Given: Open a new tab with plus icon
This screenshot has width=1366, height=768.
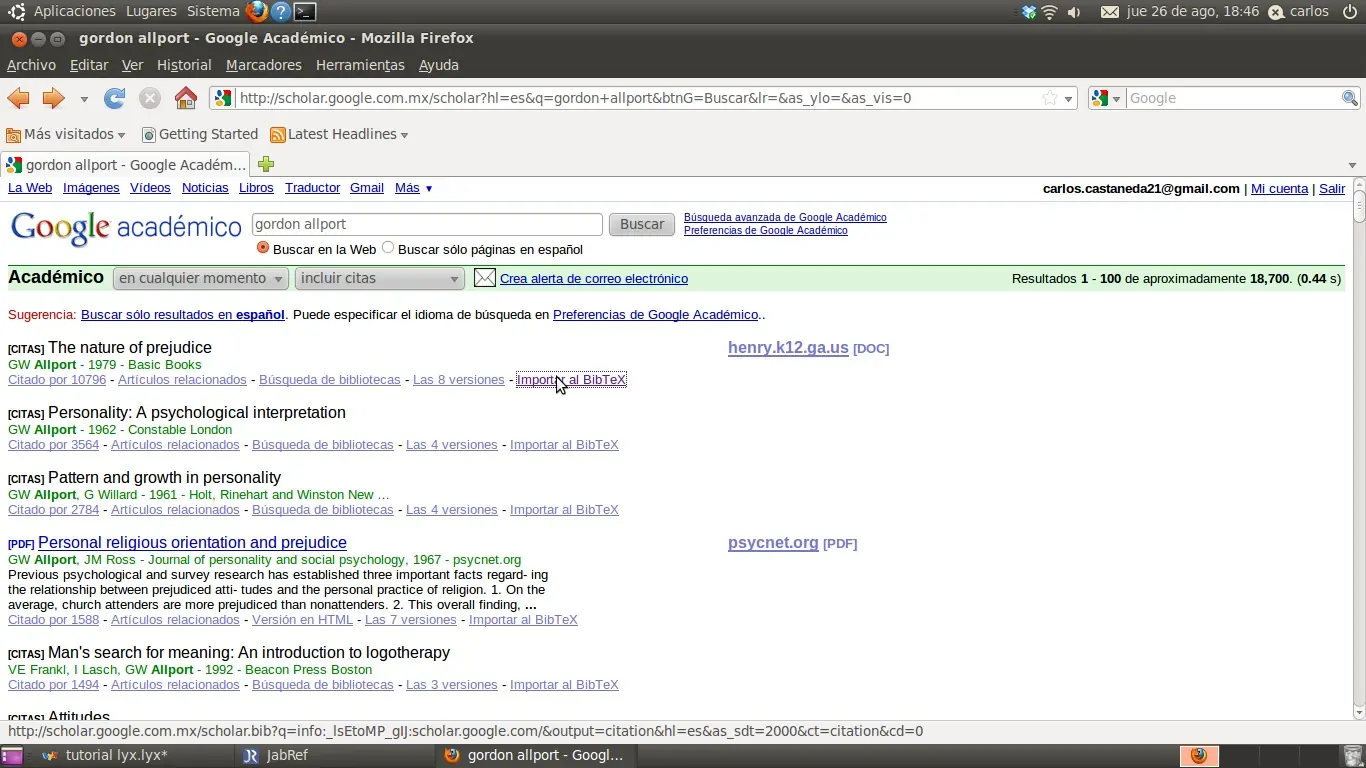Looking at the screenshot, I should click(266, 164).
